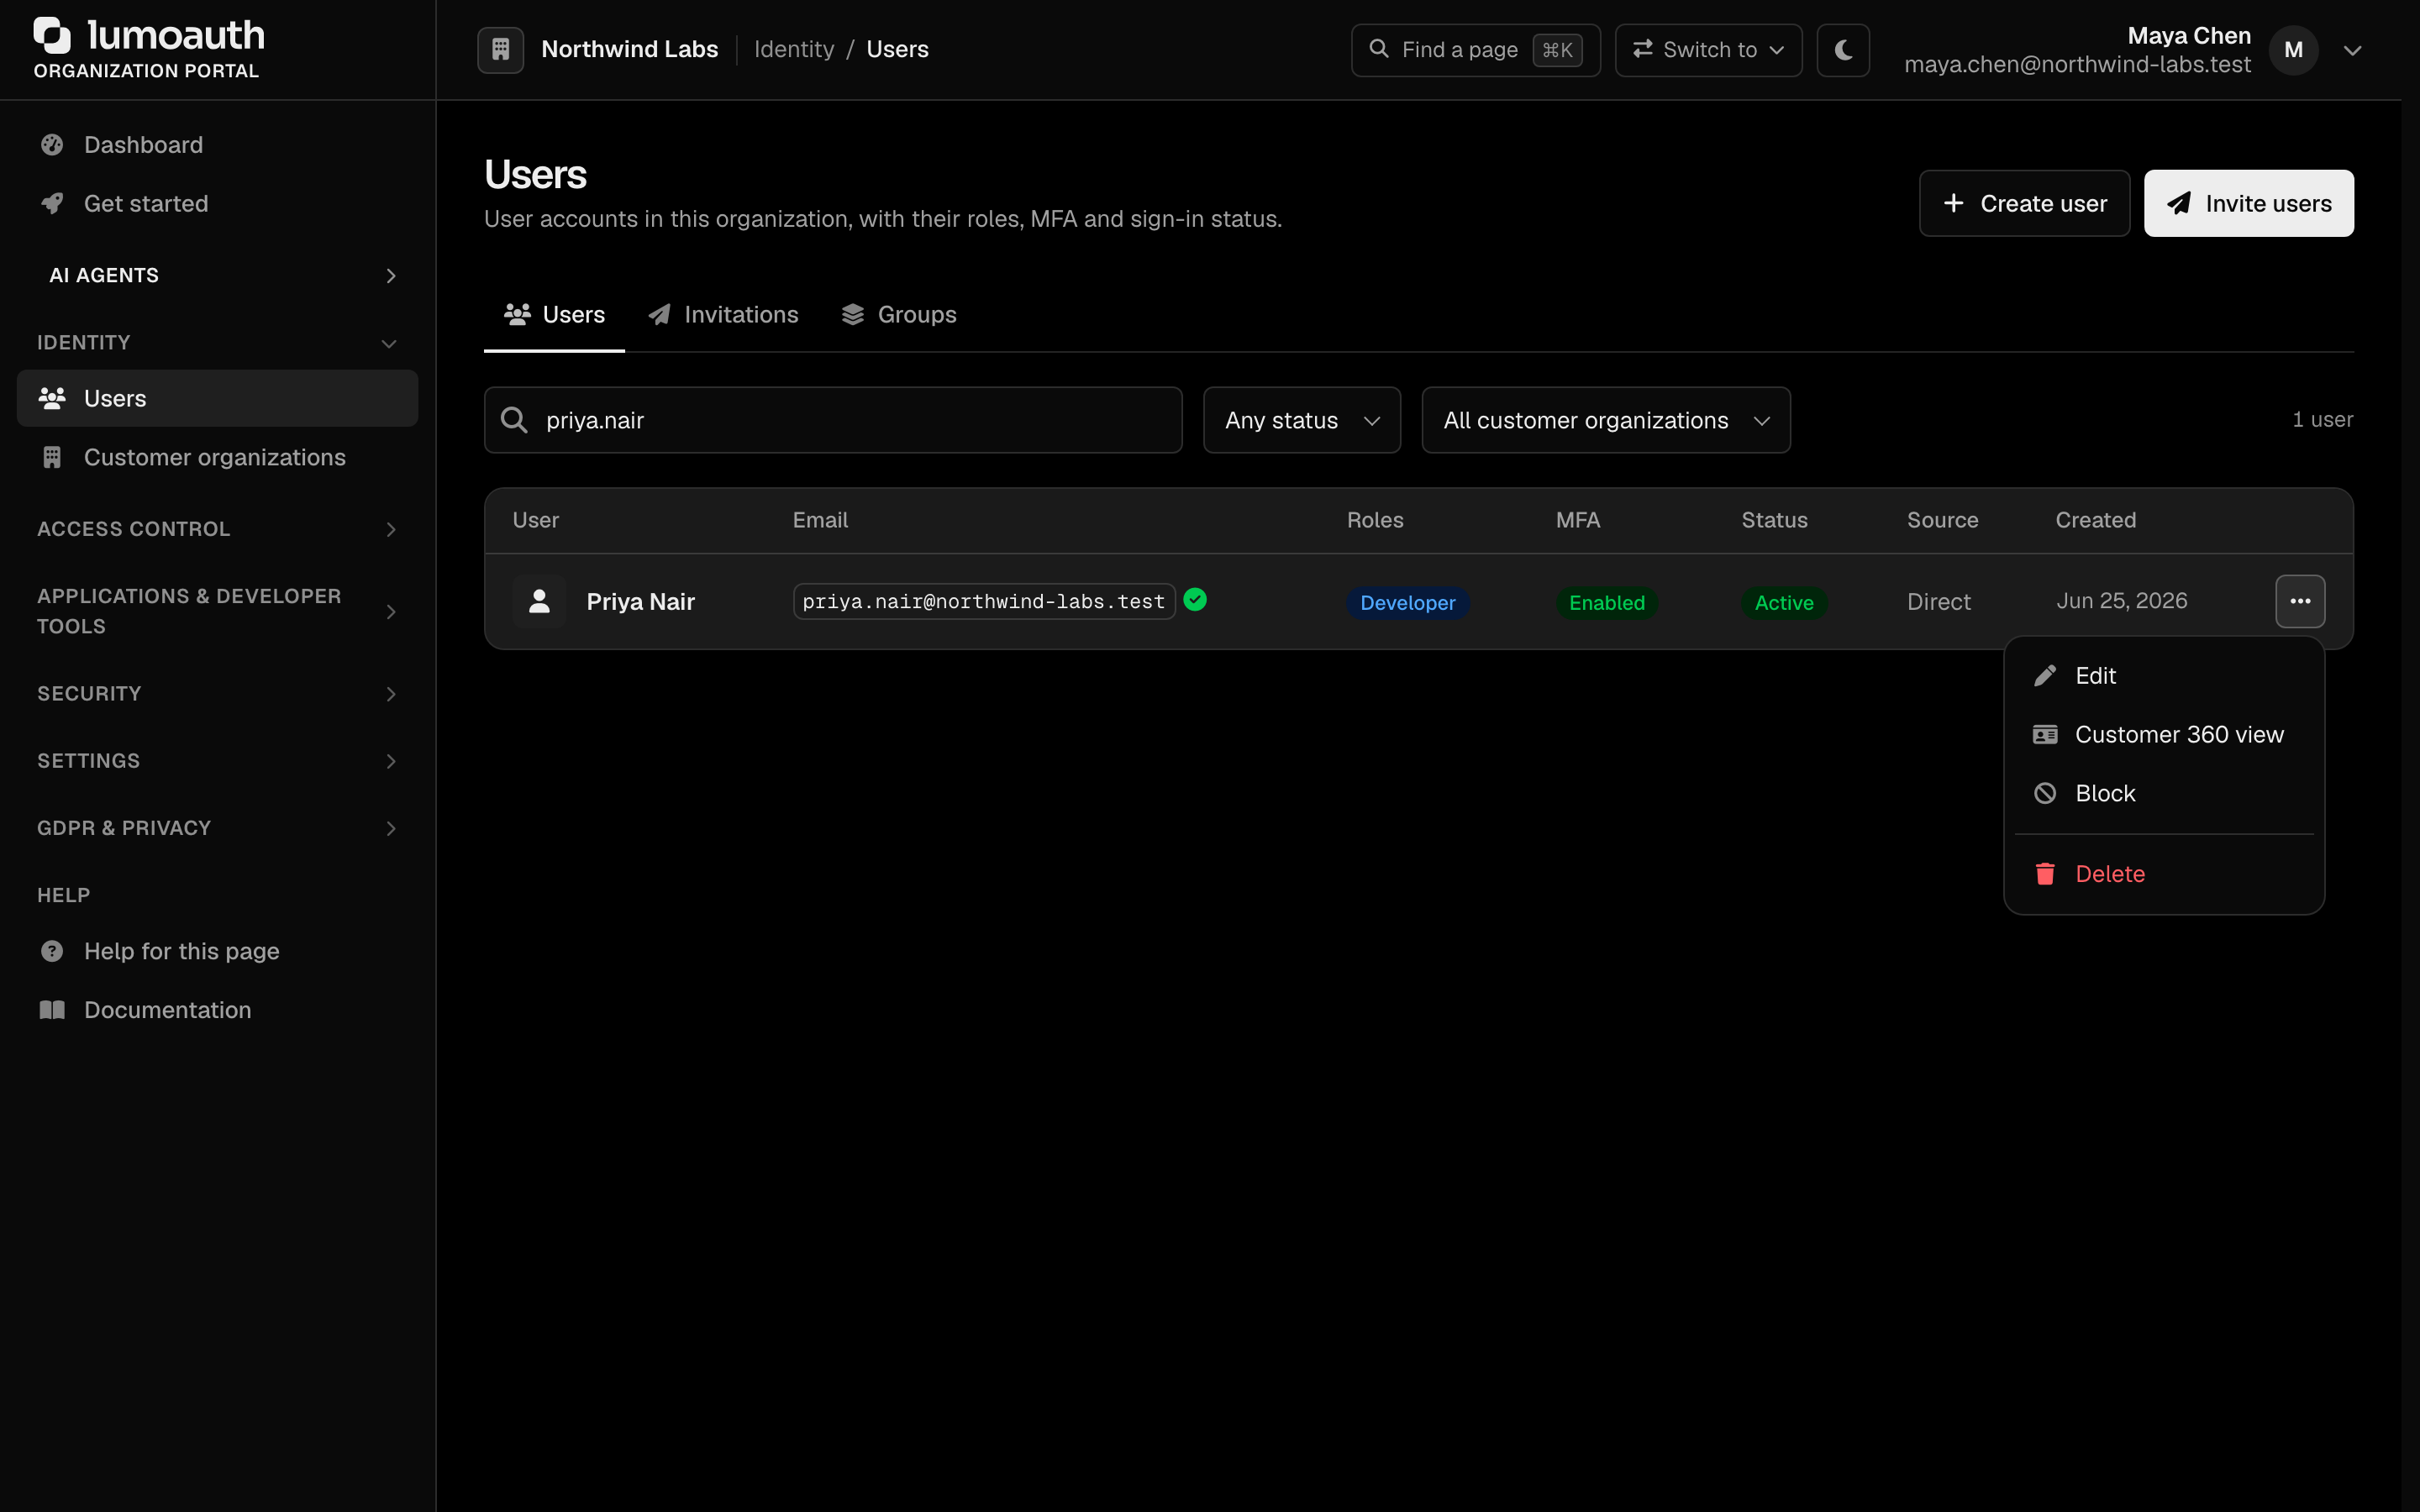The height and width of the screenshot is (1512, 2420).
Task: Click the priya.nair@northwind-labs.test email
Action: (984, 601)
